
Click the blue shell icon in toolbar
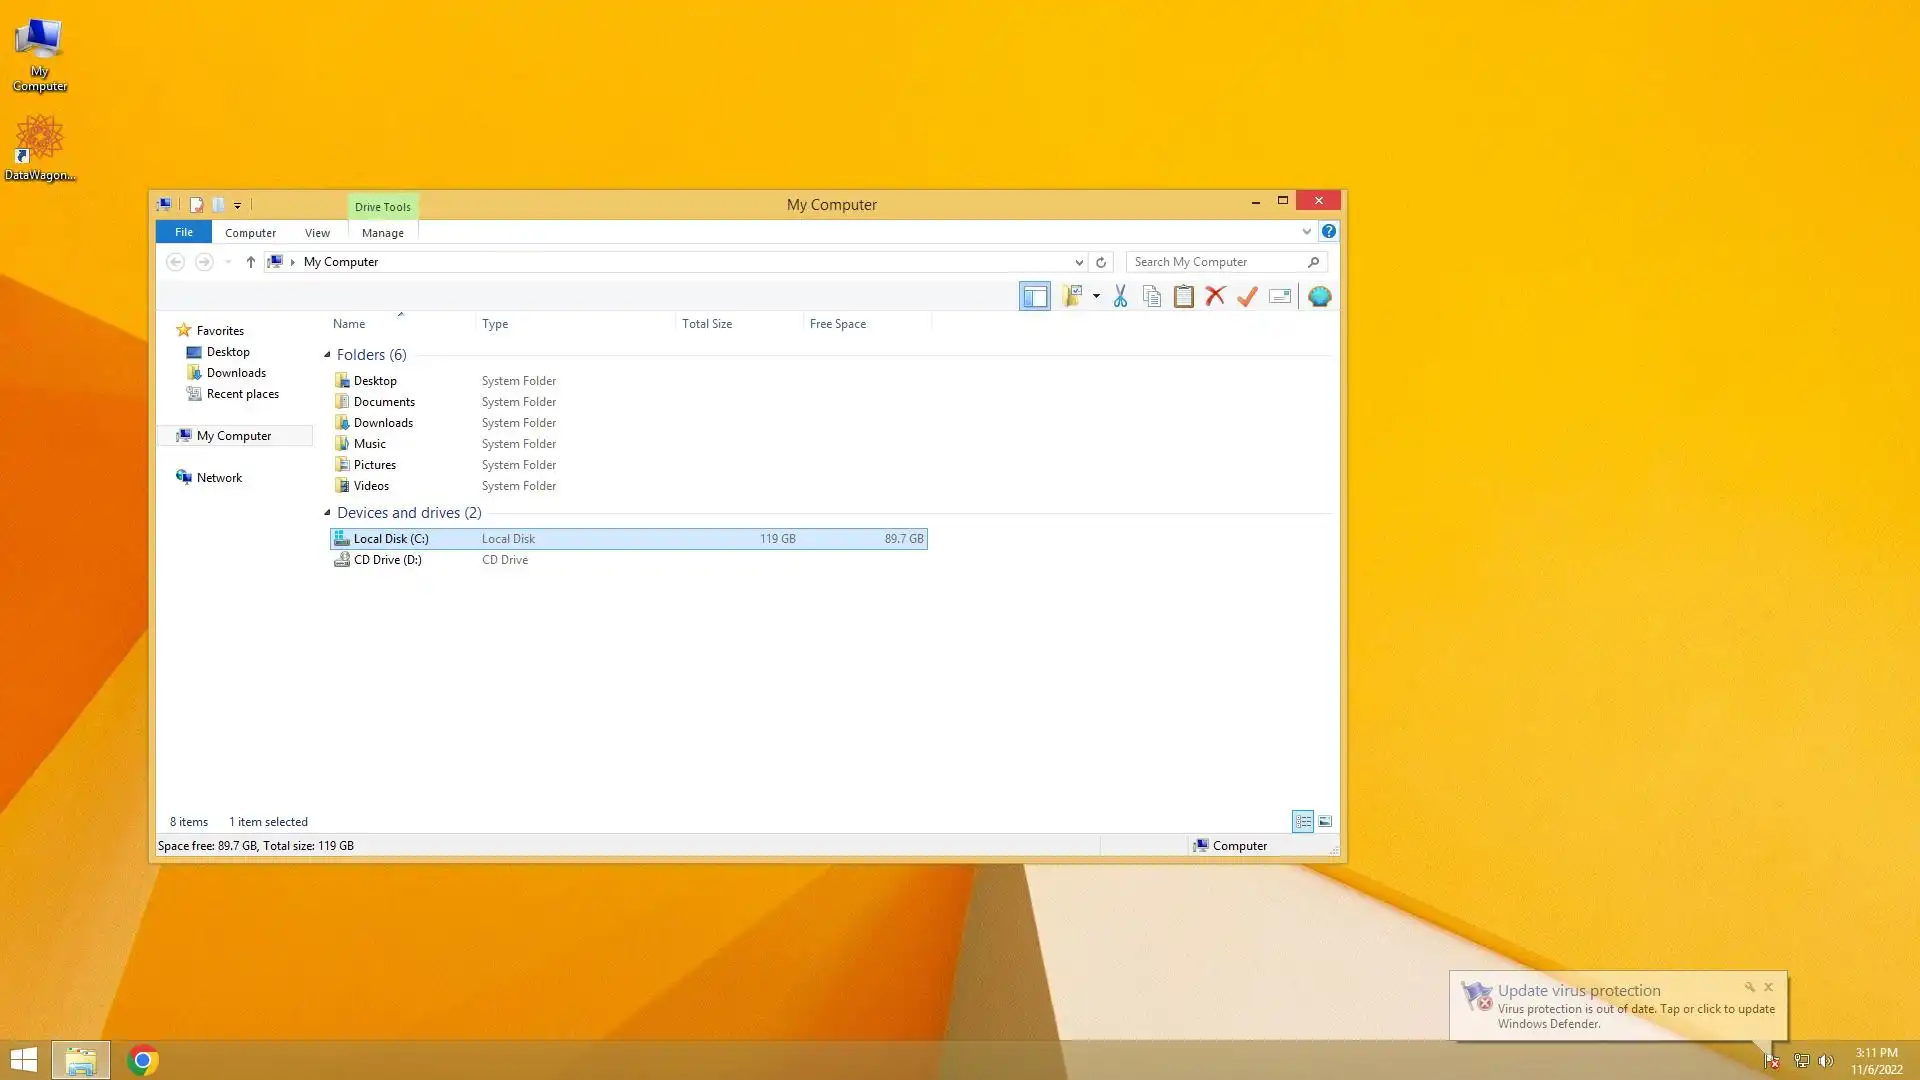(1319, 296)
